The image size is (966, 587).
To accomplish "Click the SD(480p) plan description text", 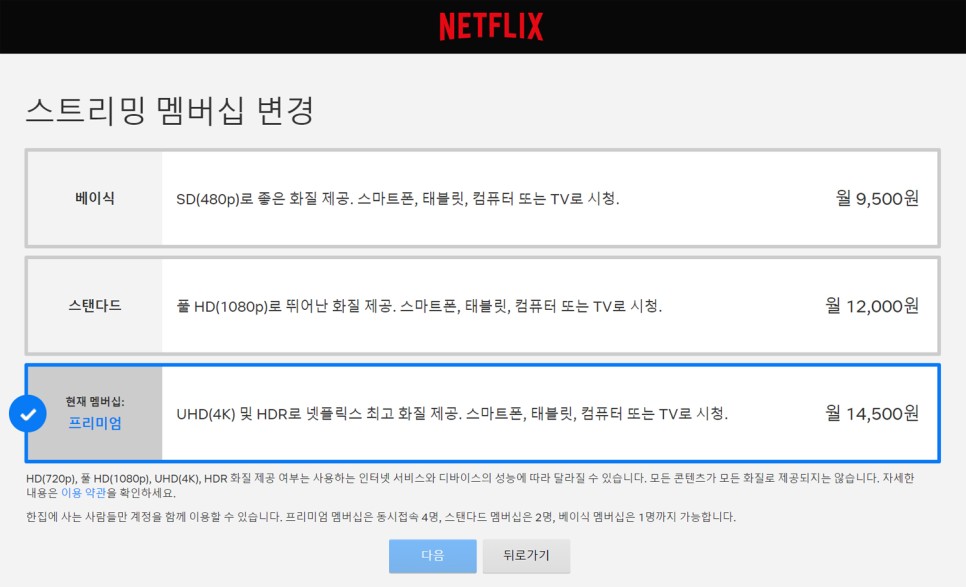I will (x=397, y=198).
